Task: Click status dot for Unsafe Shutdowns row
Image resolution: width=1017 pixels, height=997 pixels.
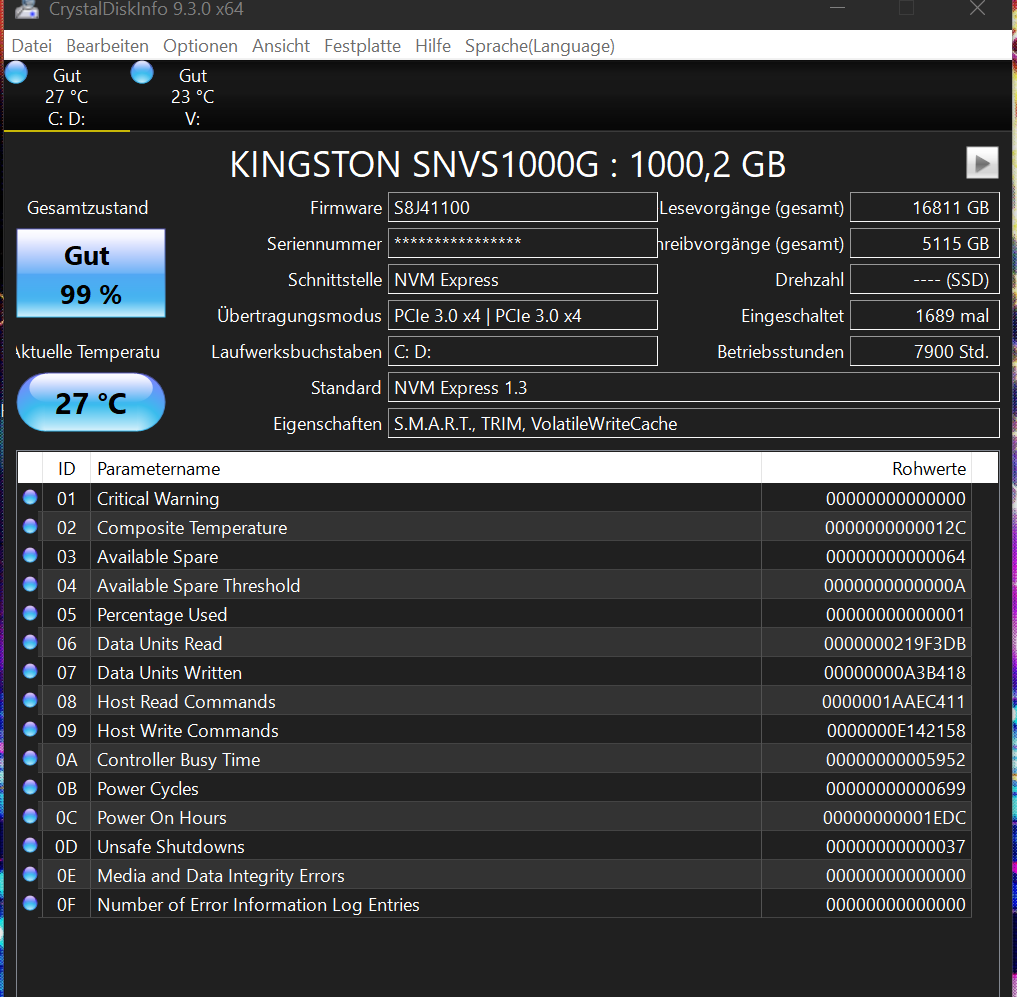Action: click(30, 845)
